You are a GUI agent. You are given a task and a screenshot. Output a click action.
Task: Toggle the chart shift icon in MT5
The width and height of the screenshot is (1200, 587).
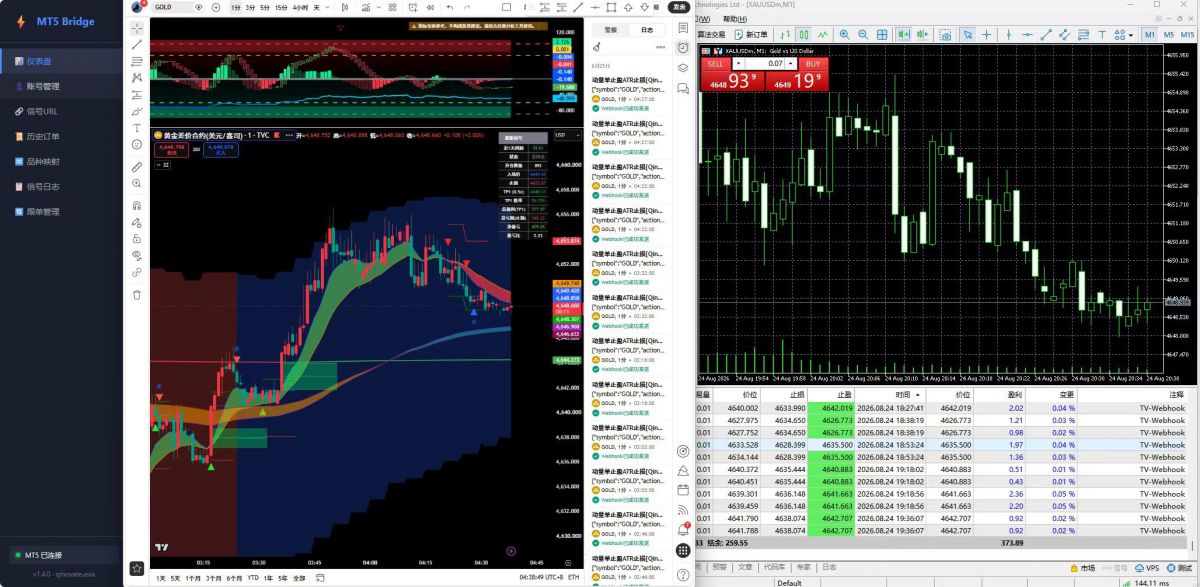(x=923, y=34)
